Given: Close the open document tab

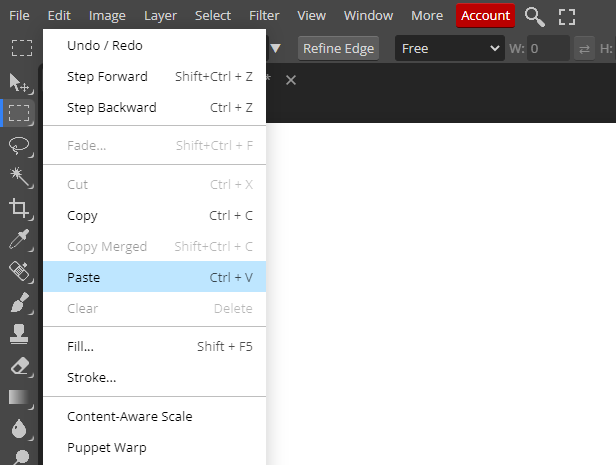Looking at the screenshot, I should click(x=291, y=80).
